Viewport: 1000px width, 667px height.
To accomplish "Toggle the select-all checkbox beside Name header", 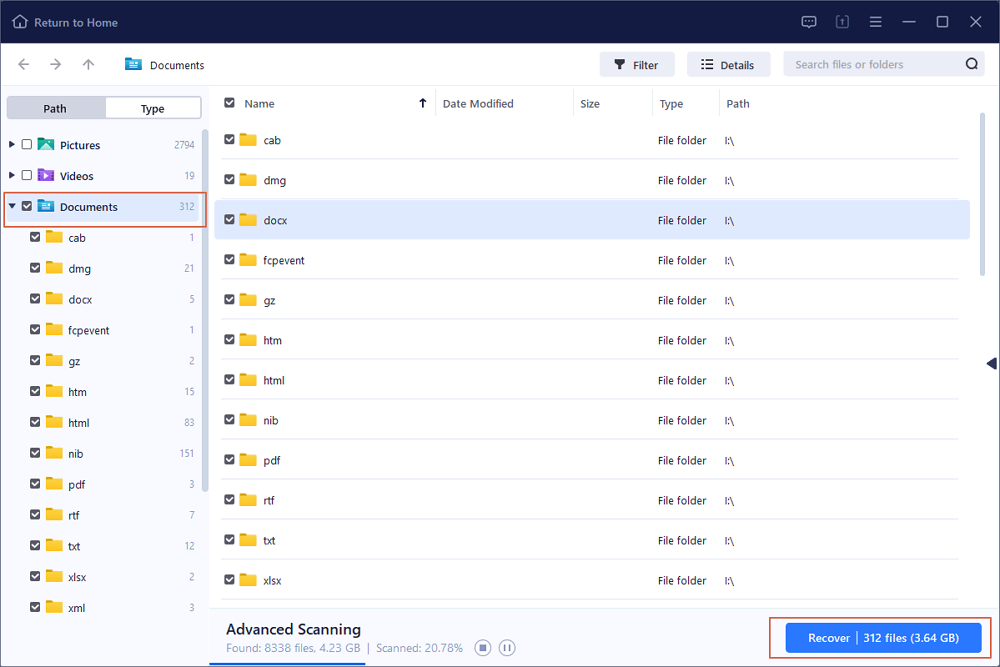I will coord(230,103).
